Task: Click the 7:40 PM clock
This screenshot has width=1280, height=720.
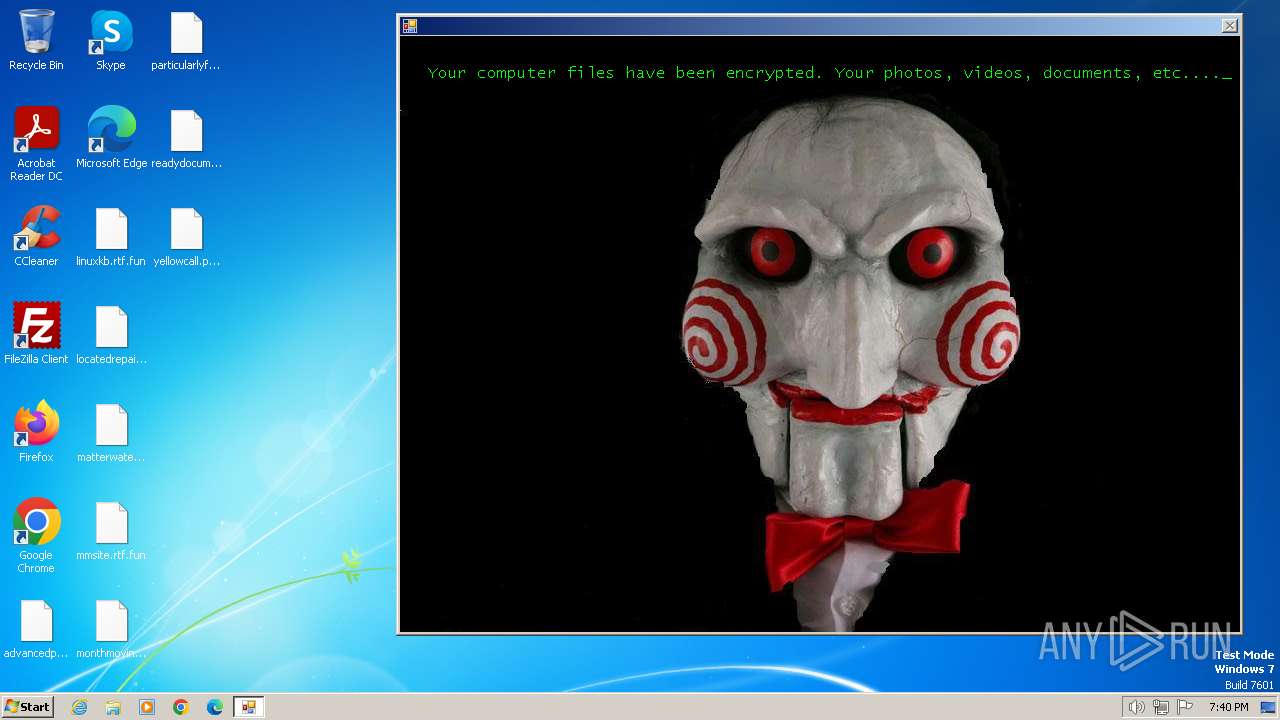Action: 1228,707
